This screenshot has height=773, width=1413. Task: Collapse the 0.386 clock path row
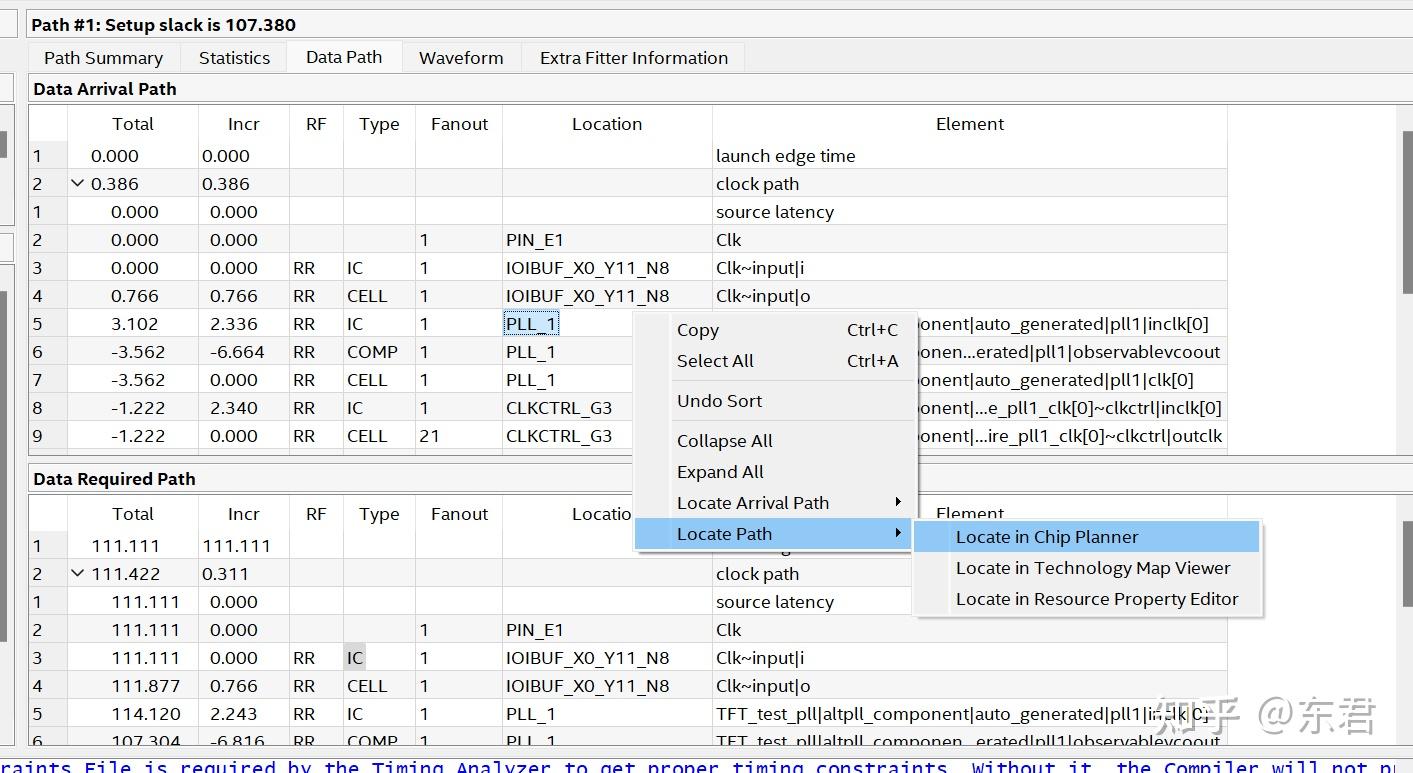click(x=78, y=184)
